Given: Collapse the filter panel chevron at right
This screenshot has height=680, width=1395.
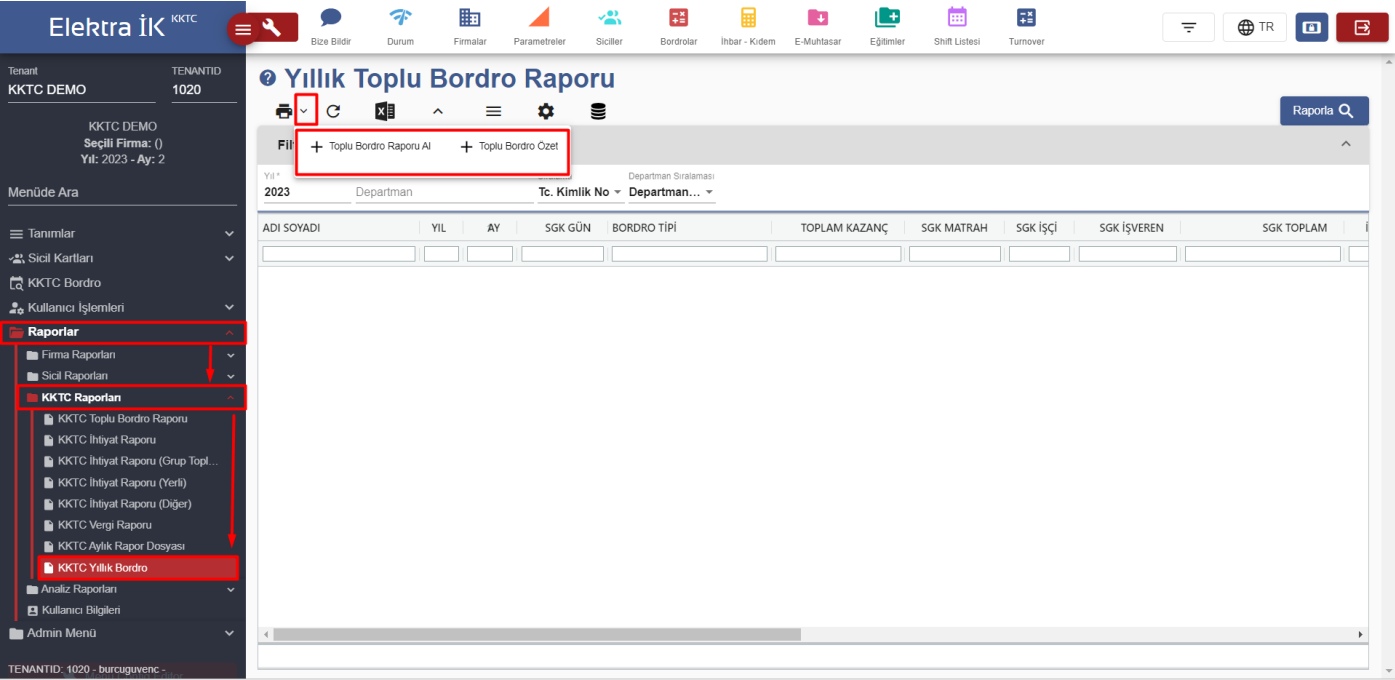Looking at the screenshot, I should (1346, 144).
